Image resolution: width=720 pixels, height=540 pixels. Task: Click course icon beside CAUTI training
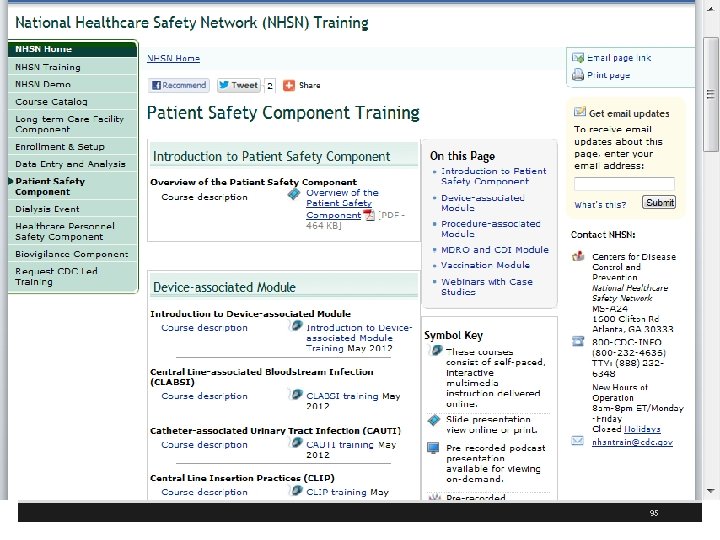(x=297, y=442)
